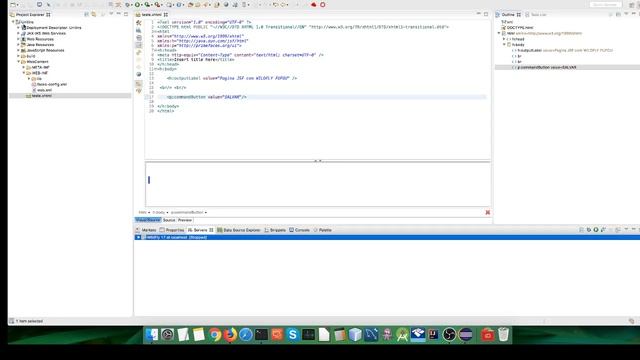The image size is (640, 360).
Task: Expand the Deployment Descriptor node
Action: [x=18, y=28]
